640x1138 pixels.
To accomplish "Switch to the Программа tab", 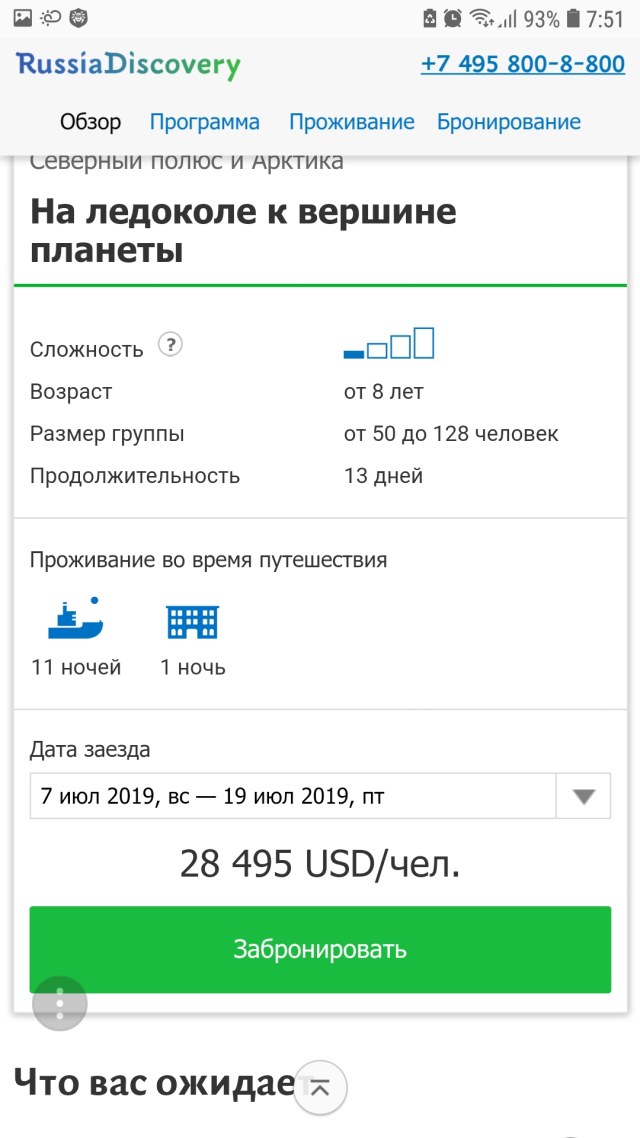I will tap(204, 121).
